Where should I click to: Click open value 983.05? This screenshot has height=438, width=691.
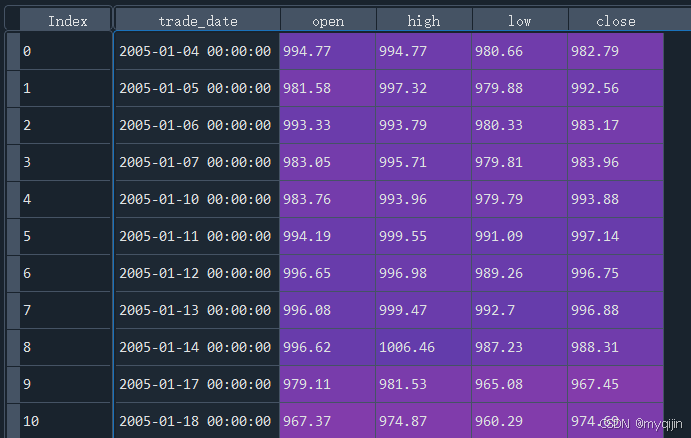point(327,162)
